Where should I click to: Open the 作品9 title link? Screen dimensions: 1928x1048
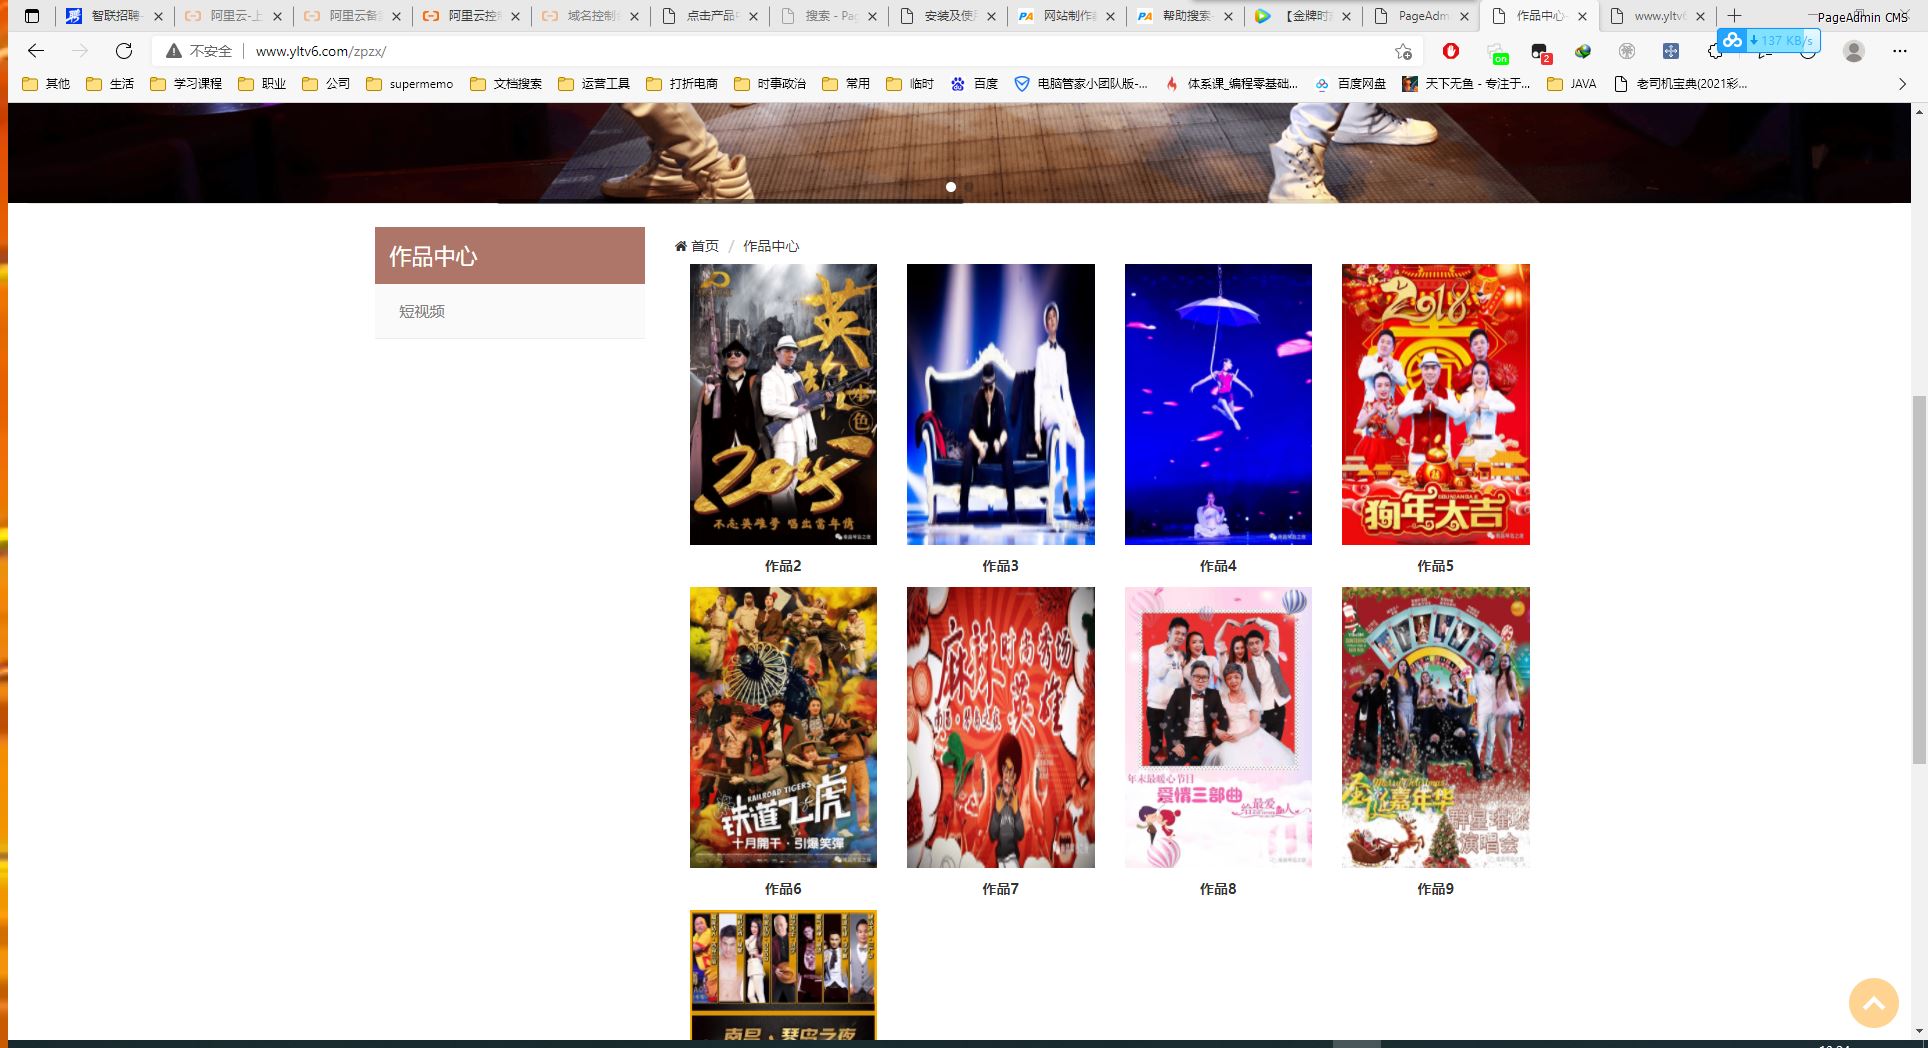point(1435,889)
